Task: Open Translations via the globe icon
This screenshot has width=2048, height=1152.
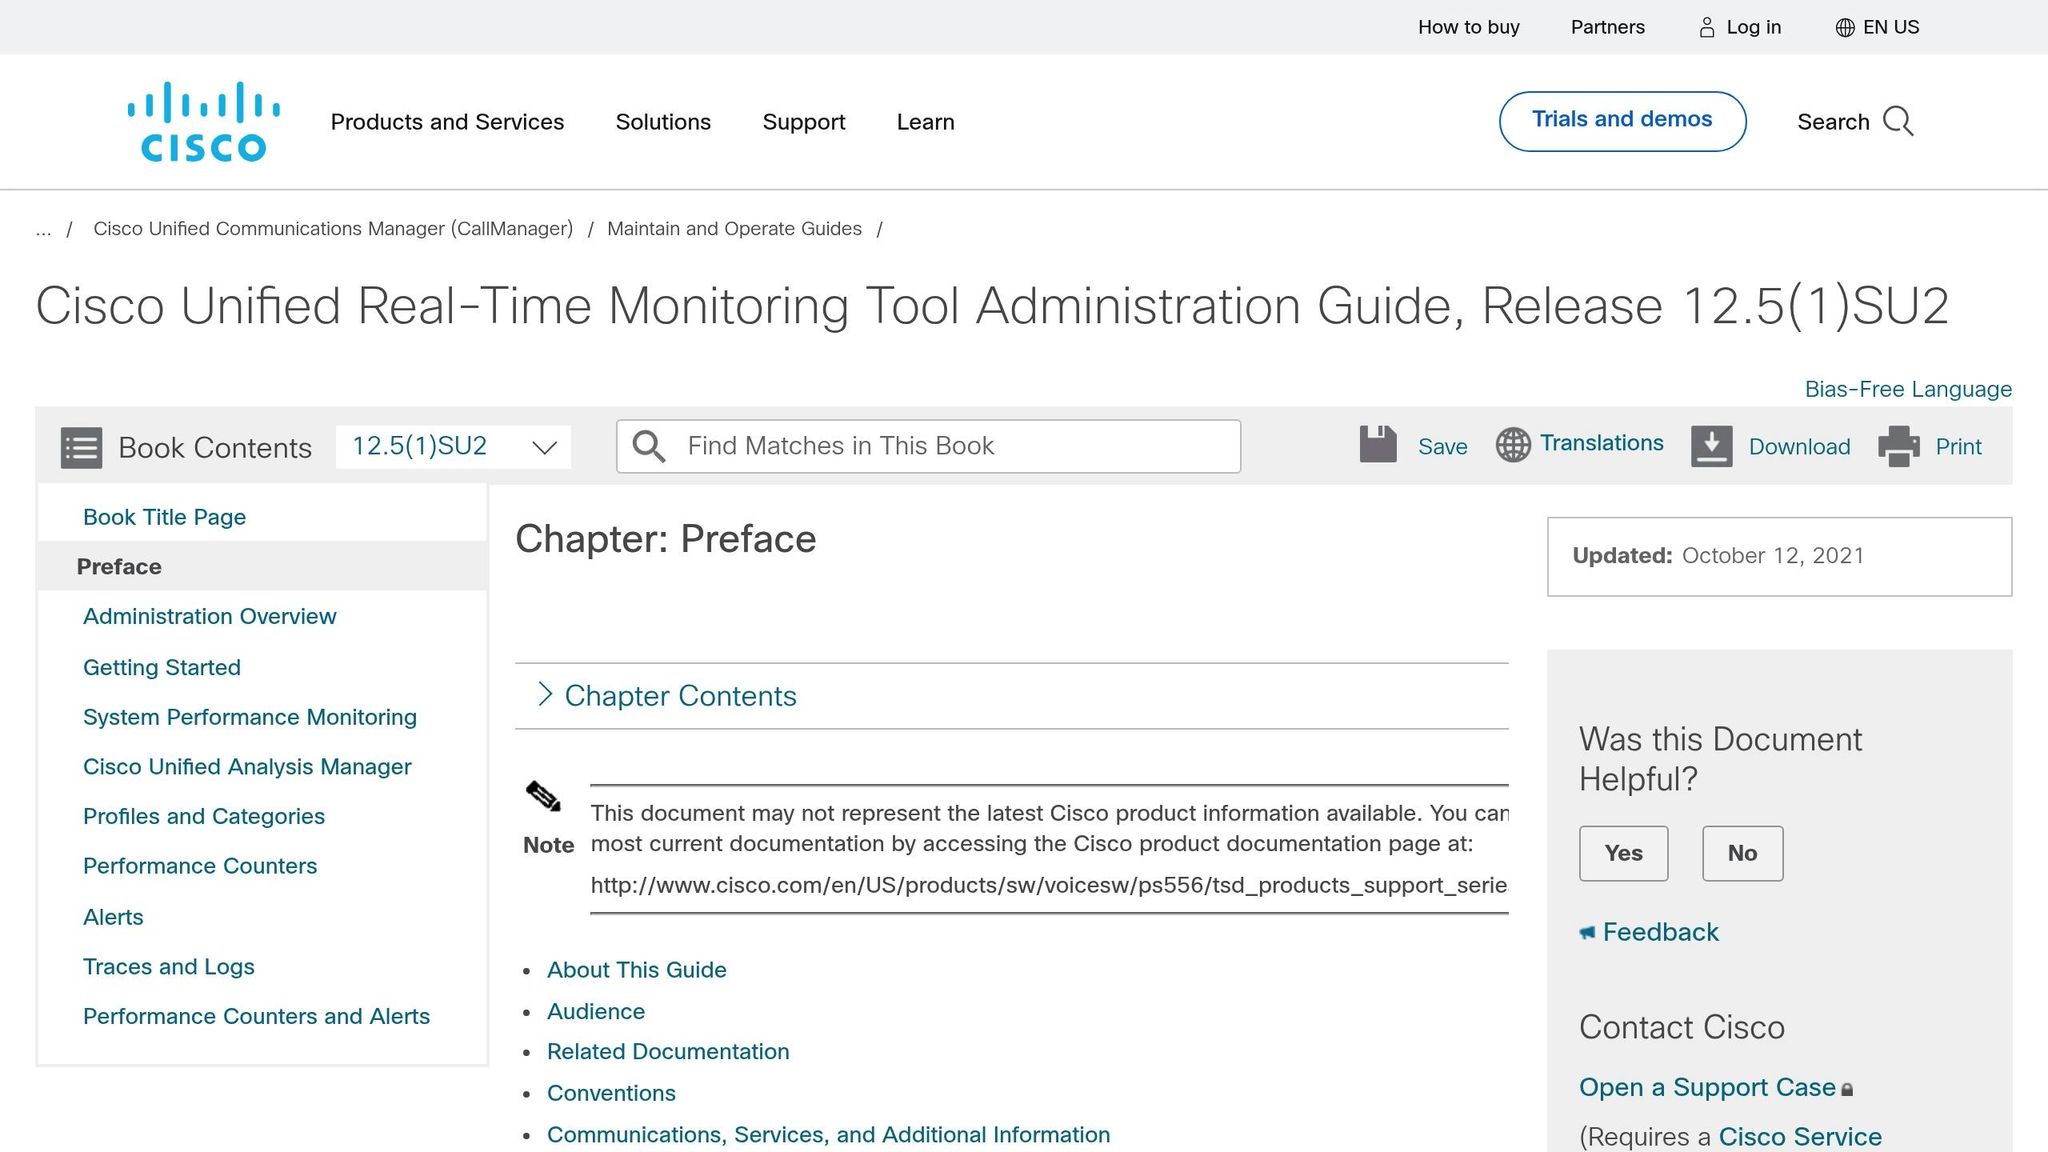Action: pyautogui.click(x=1512, y=444)
